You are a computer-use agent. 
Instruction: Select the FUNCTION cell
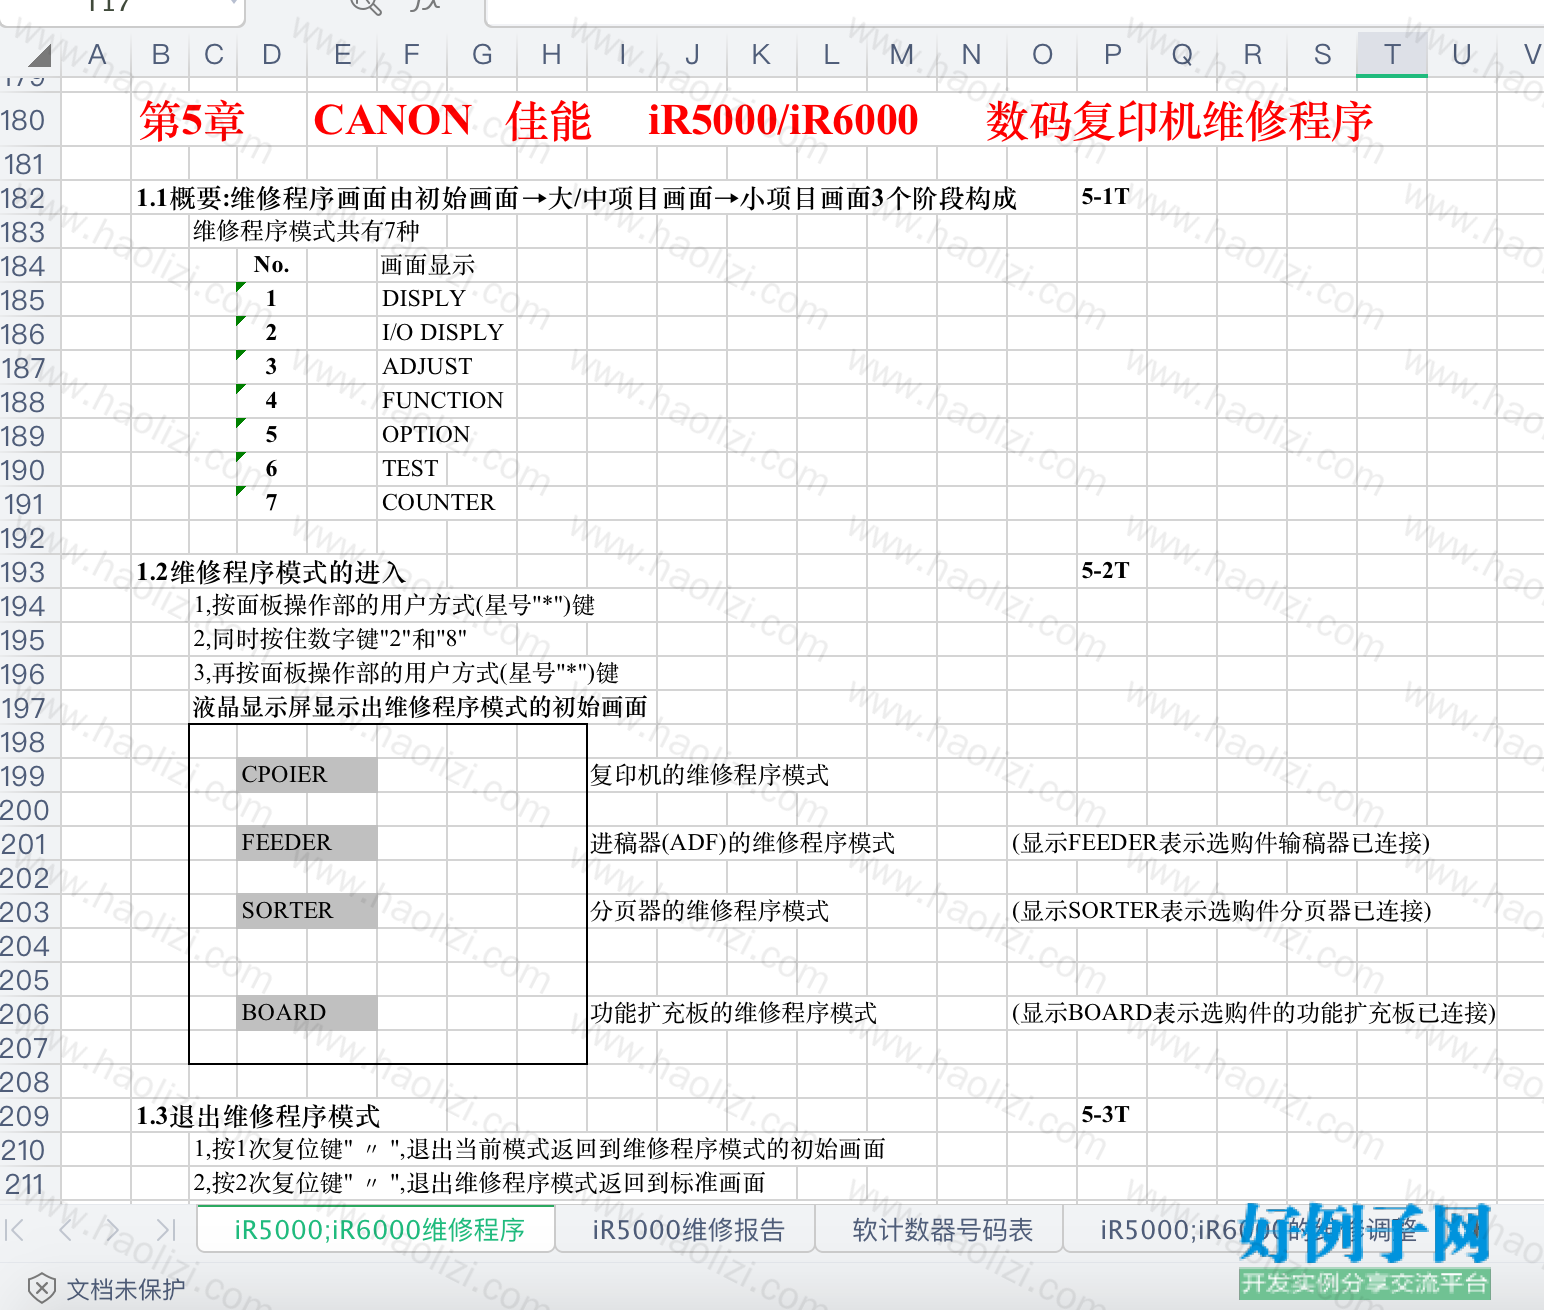pos(443,401)
